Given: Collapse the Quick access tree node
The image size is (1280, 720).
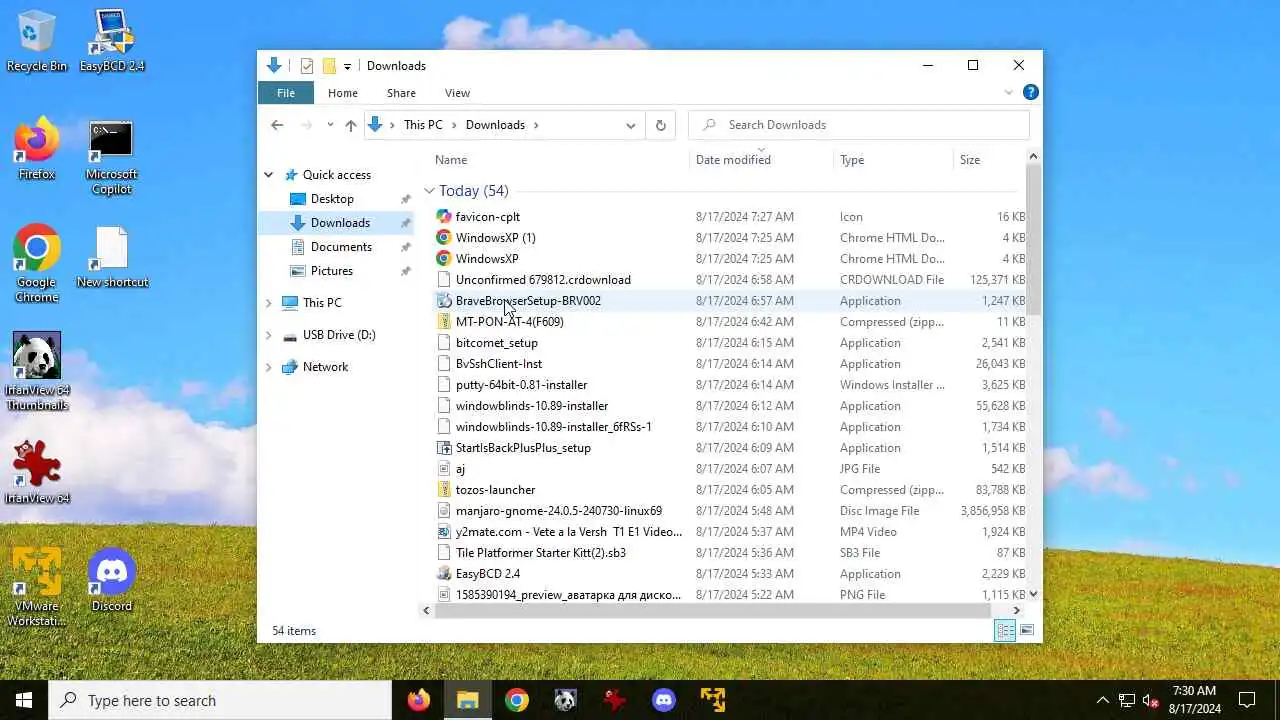Looking at the screenshot, I should [268, 175].
